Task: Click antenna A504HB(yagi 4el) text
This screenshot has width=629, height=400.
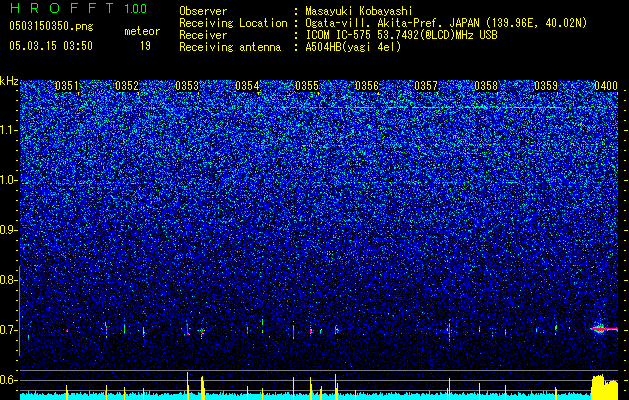Action: [353, 47]
